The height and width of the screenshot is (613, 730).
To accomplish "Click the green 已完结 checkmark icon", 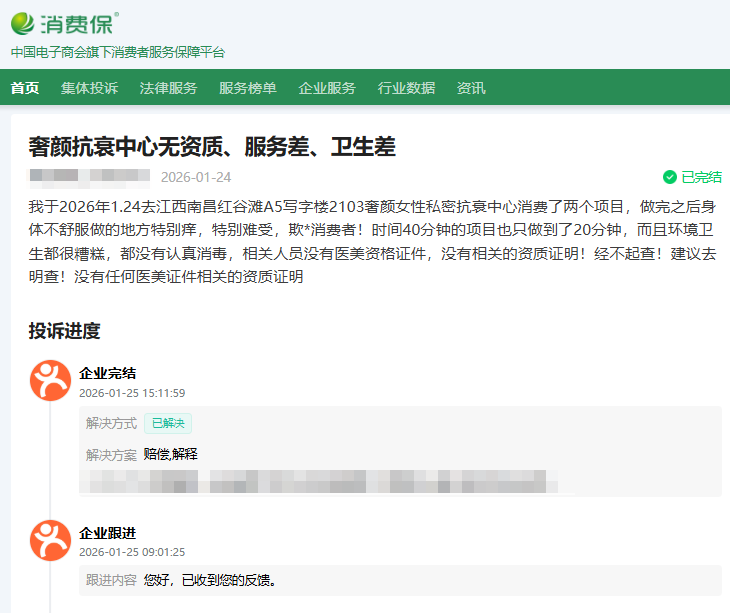I will (x=670, y=177).
